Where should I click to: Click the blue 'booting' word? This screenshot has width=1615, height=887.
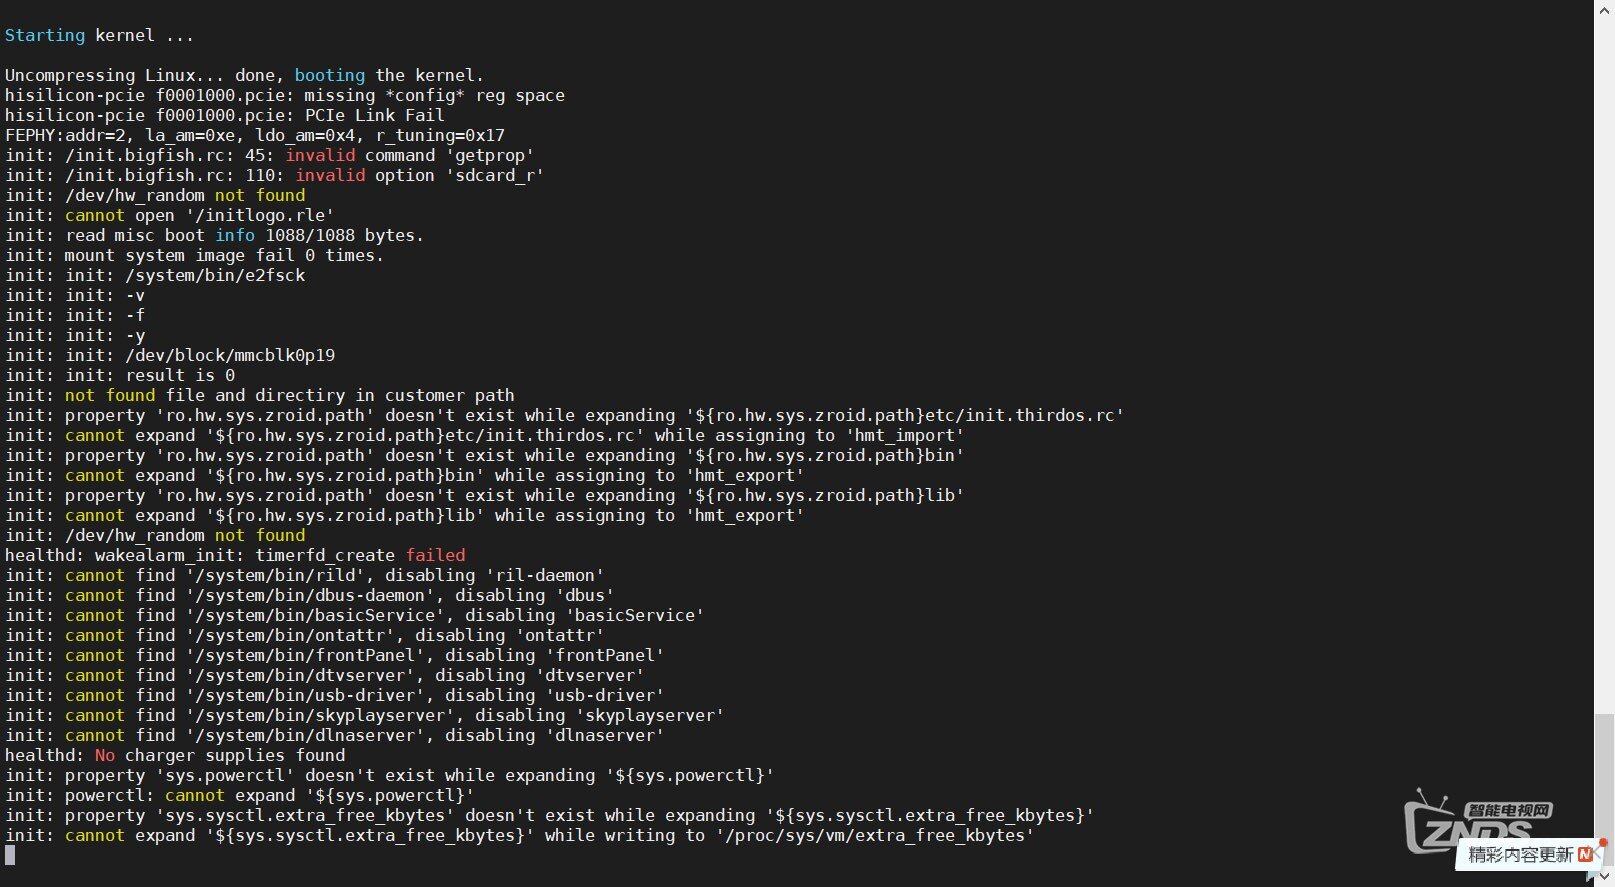click(330, 75)
